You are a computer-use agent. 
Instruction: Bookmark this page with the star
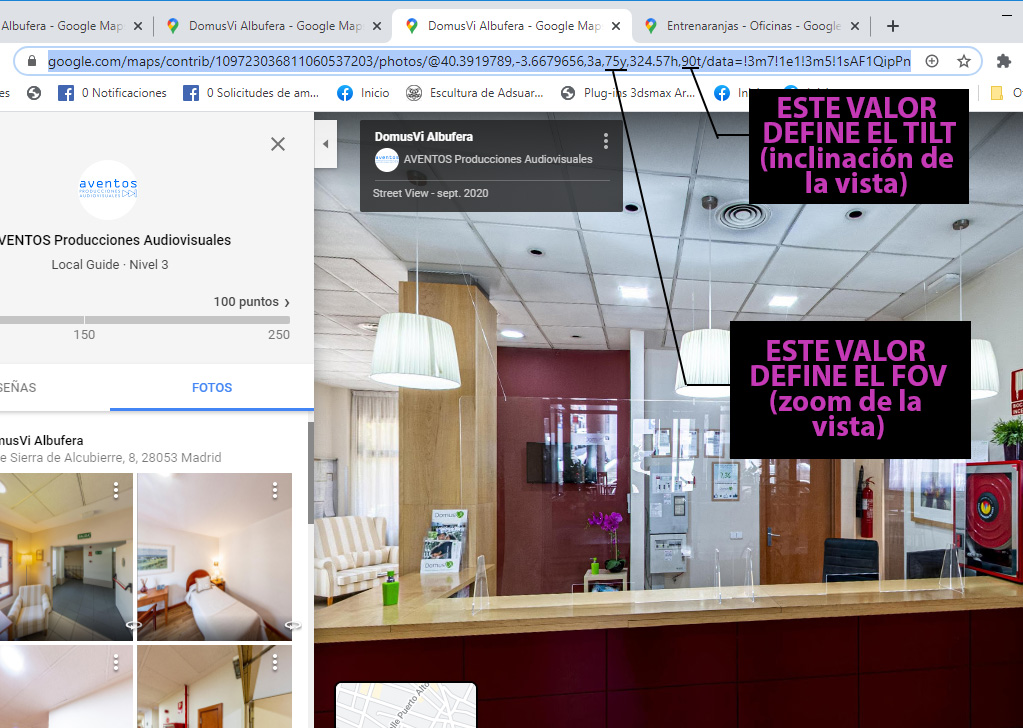964,61
